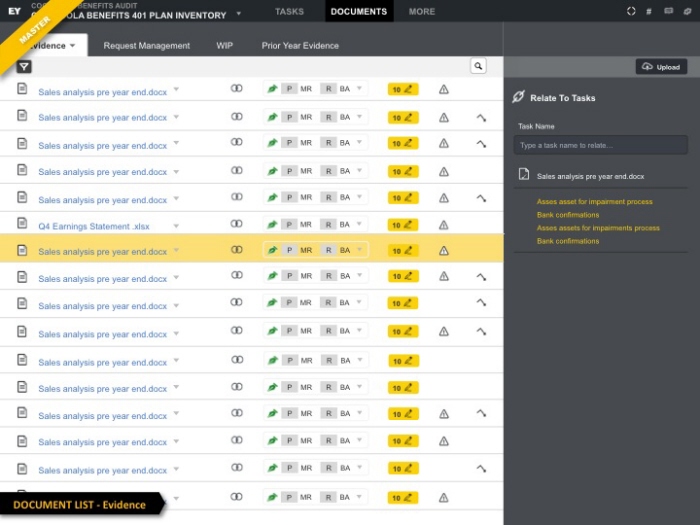Open sign-off dropdown arrow on highlighted row
Image resolution: width=700 pixels, height=525 pixels.
(360, 250)
